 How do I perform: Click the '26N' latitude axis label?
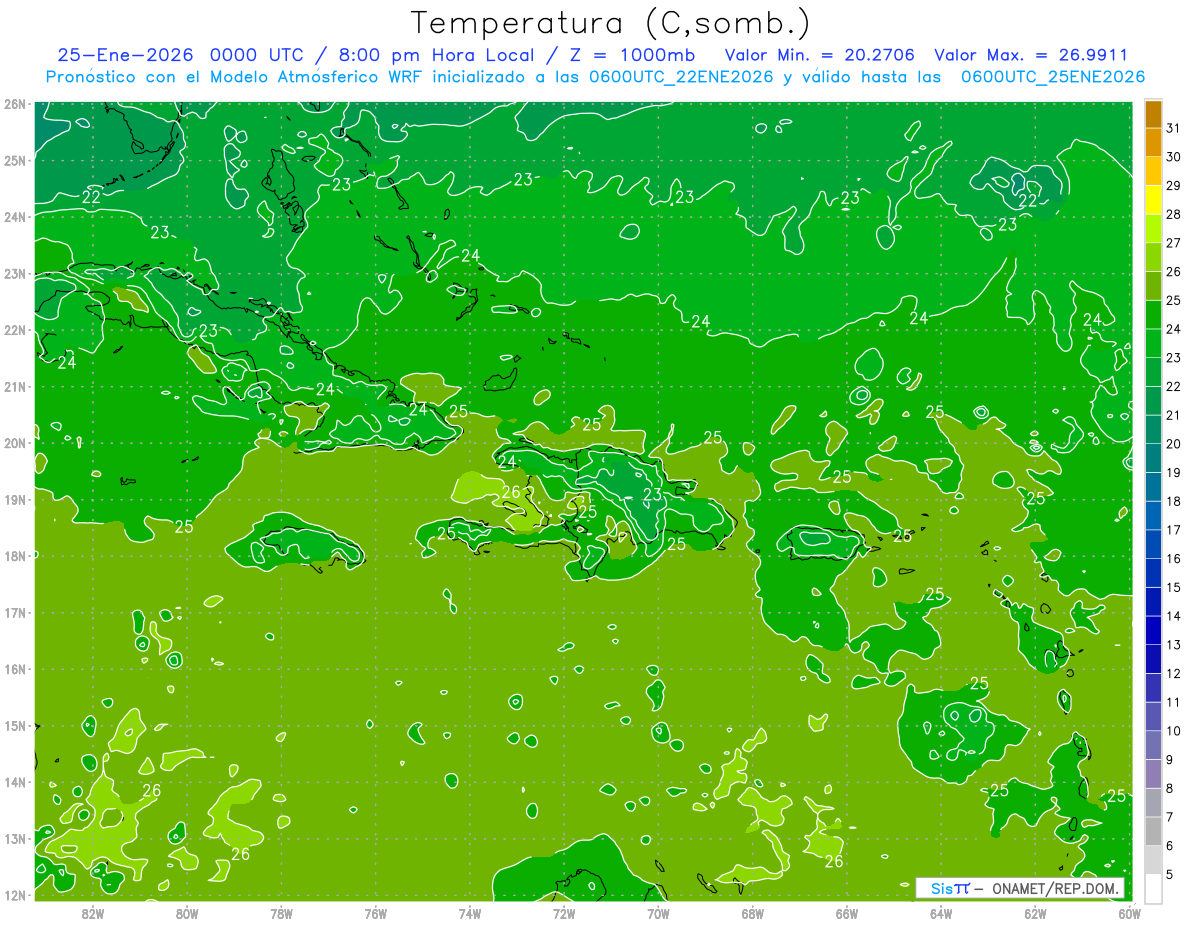tap(14, 104)
